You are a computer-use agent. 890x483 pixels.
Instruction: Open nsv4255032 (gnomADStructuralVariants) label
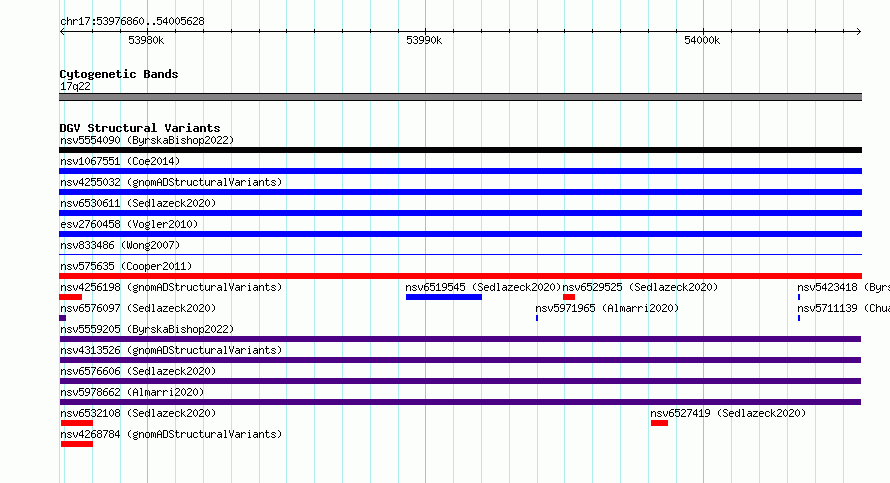coord(171,182)
